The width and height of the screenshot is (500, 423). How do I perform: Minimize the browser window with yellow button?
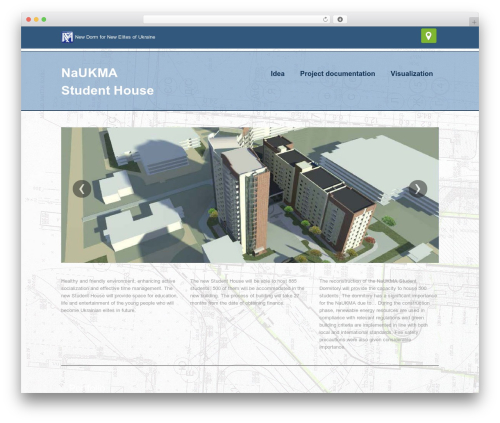coord(36,19)
